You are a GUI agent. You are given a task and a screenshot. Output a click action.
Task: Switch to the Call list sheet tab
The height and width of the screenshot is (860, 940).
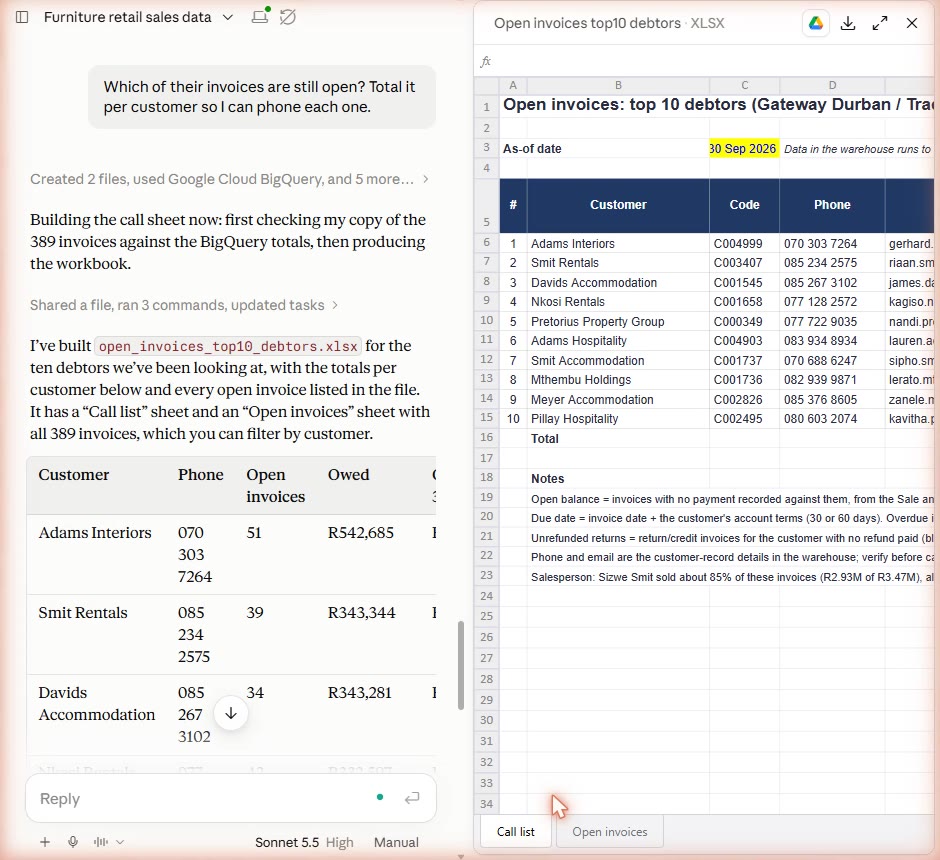516,831
